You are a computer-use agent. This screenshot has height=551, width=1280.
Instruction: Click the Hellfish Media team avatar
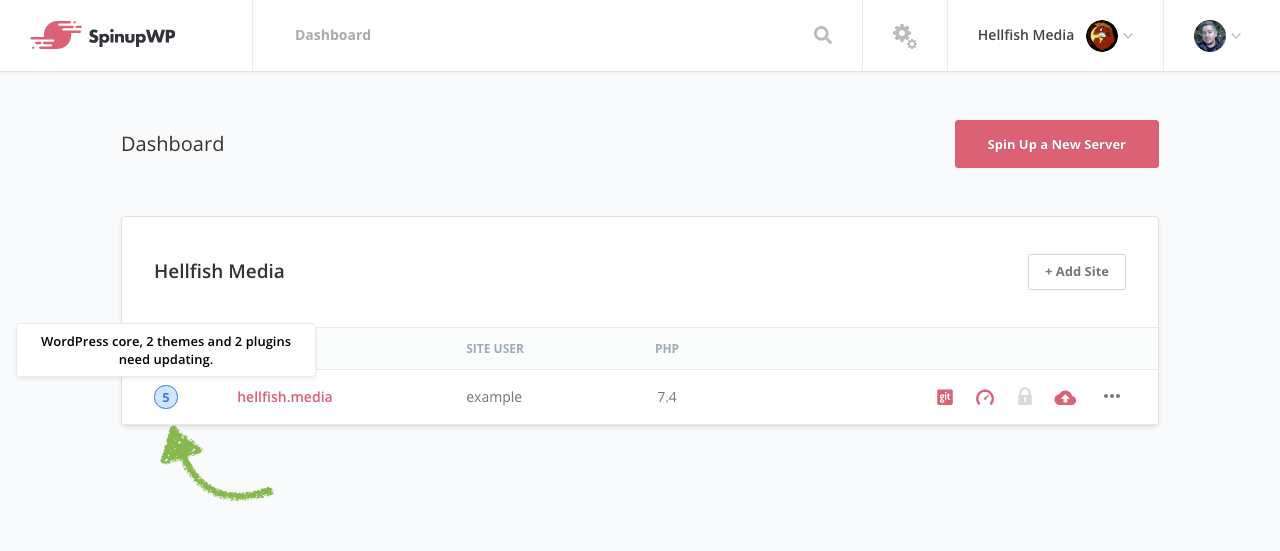click(x=1102, y=36)
